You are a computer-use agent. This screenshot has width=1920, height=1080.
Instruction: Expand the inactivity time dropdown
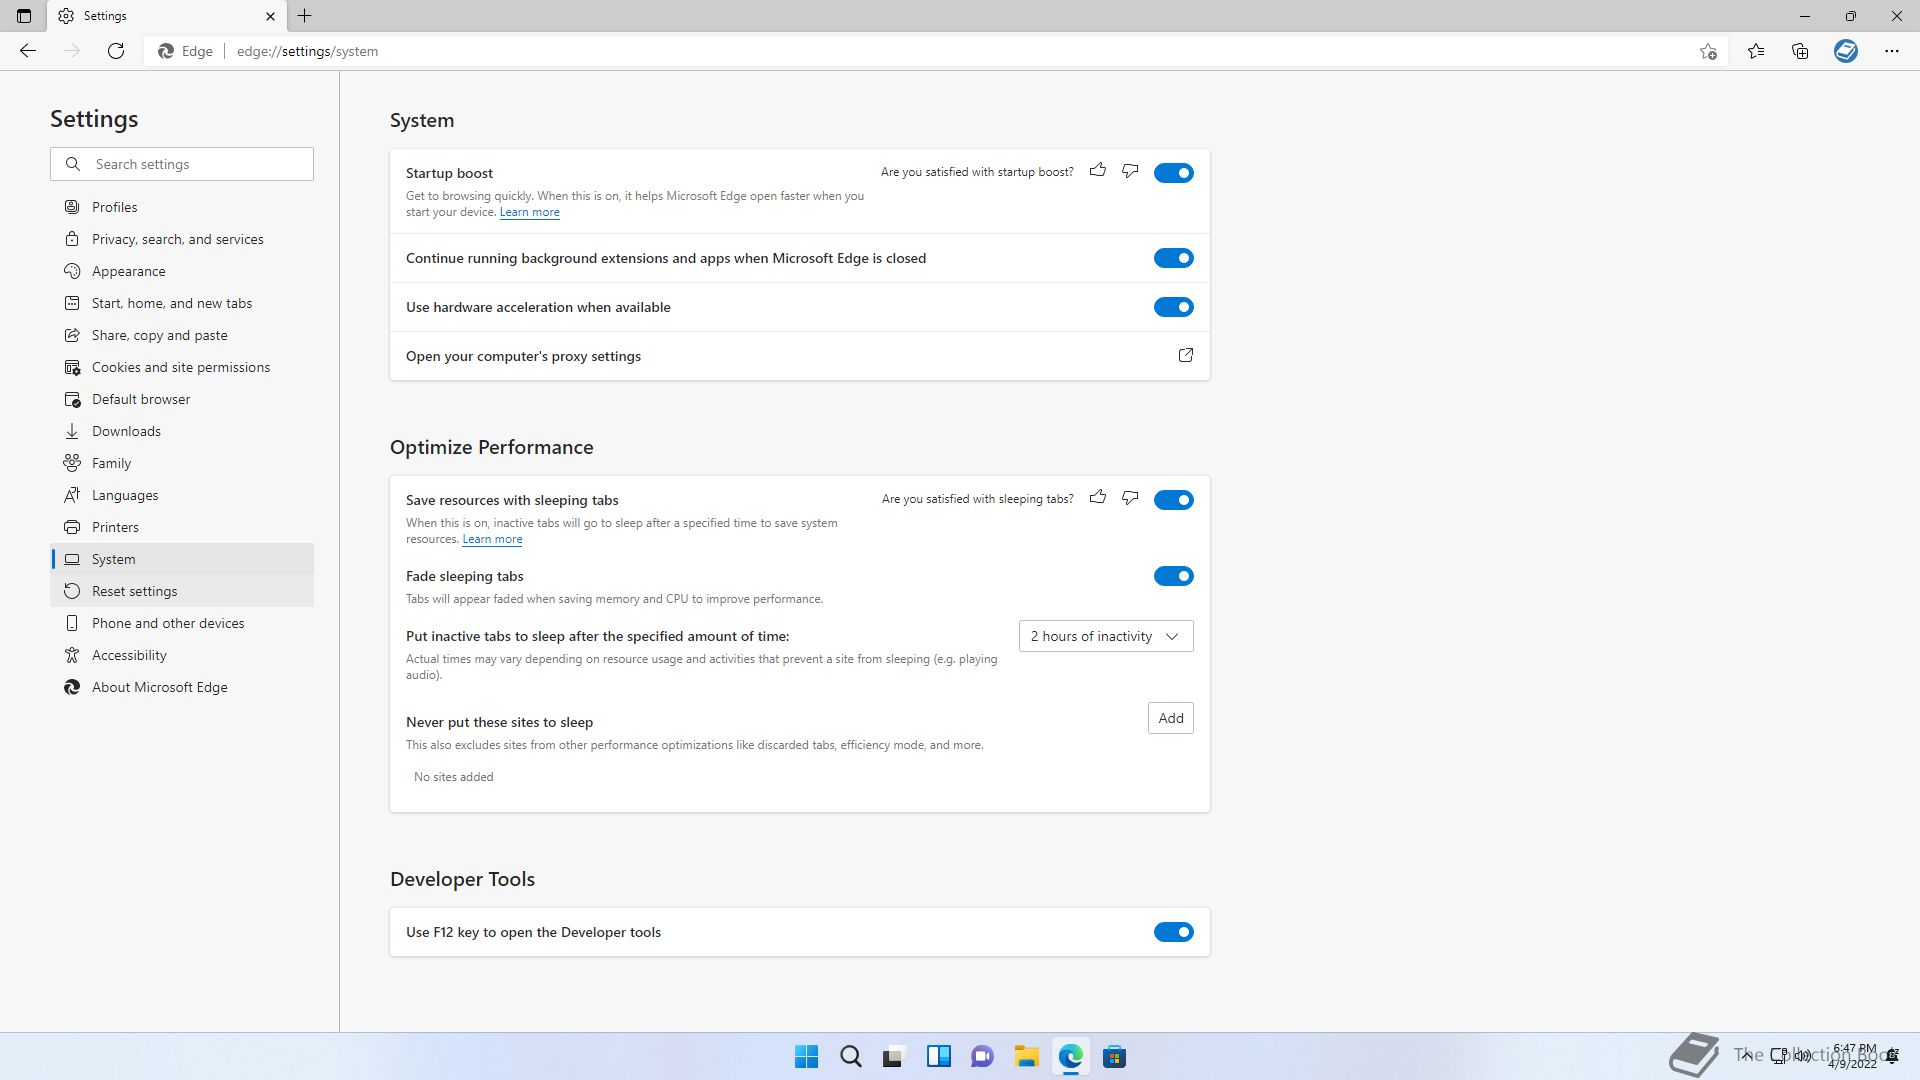point(1105,636)
